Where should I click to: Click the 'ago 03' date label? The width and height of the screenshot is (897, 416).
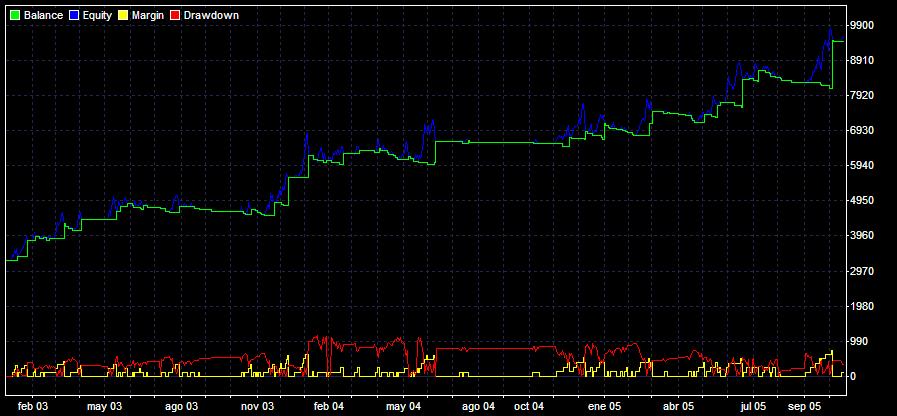pyautogui.click(x=182, y=407)
